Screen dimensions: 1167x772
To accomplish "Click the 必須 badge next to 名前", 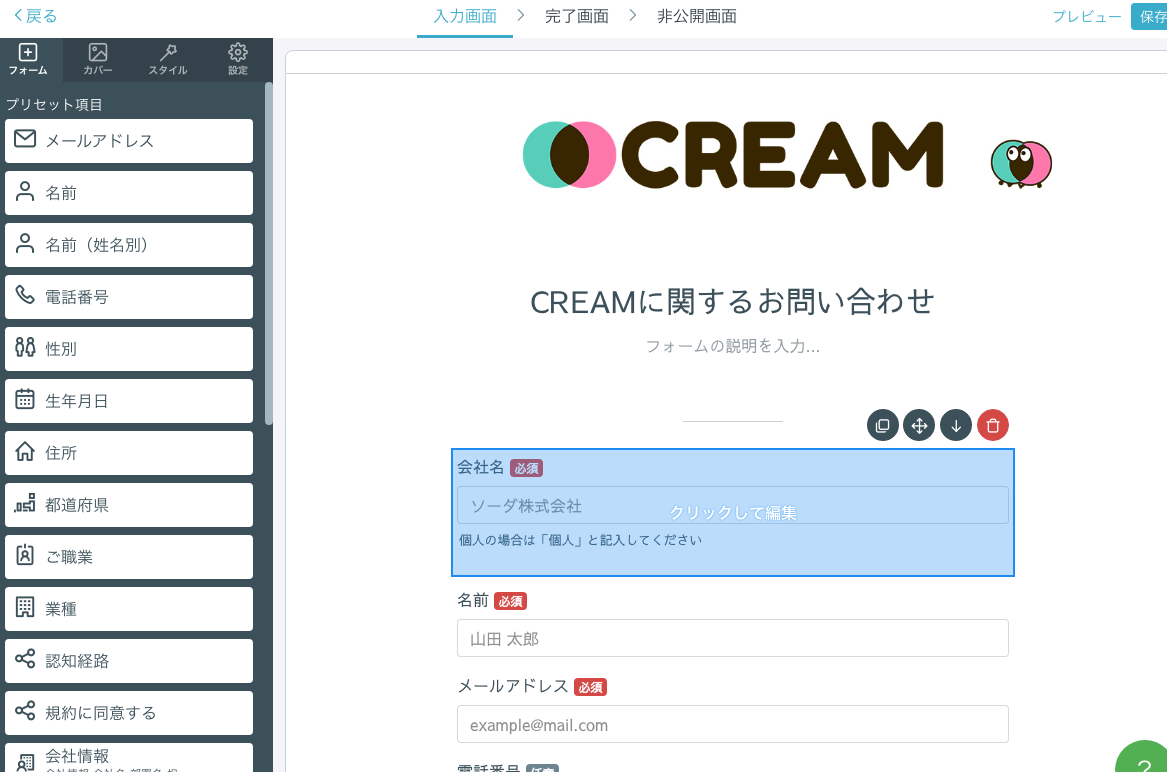I will (x=511, y=602).
